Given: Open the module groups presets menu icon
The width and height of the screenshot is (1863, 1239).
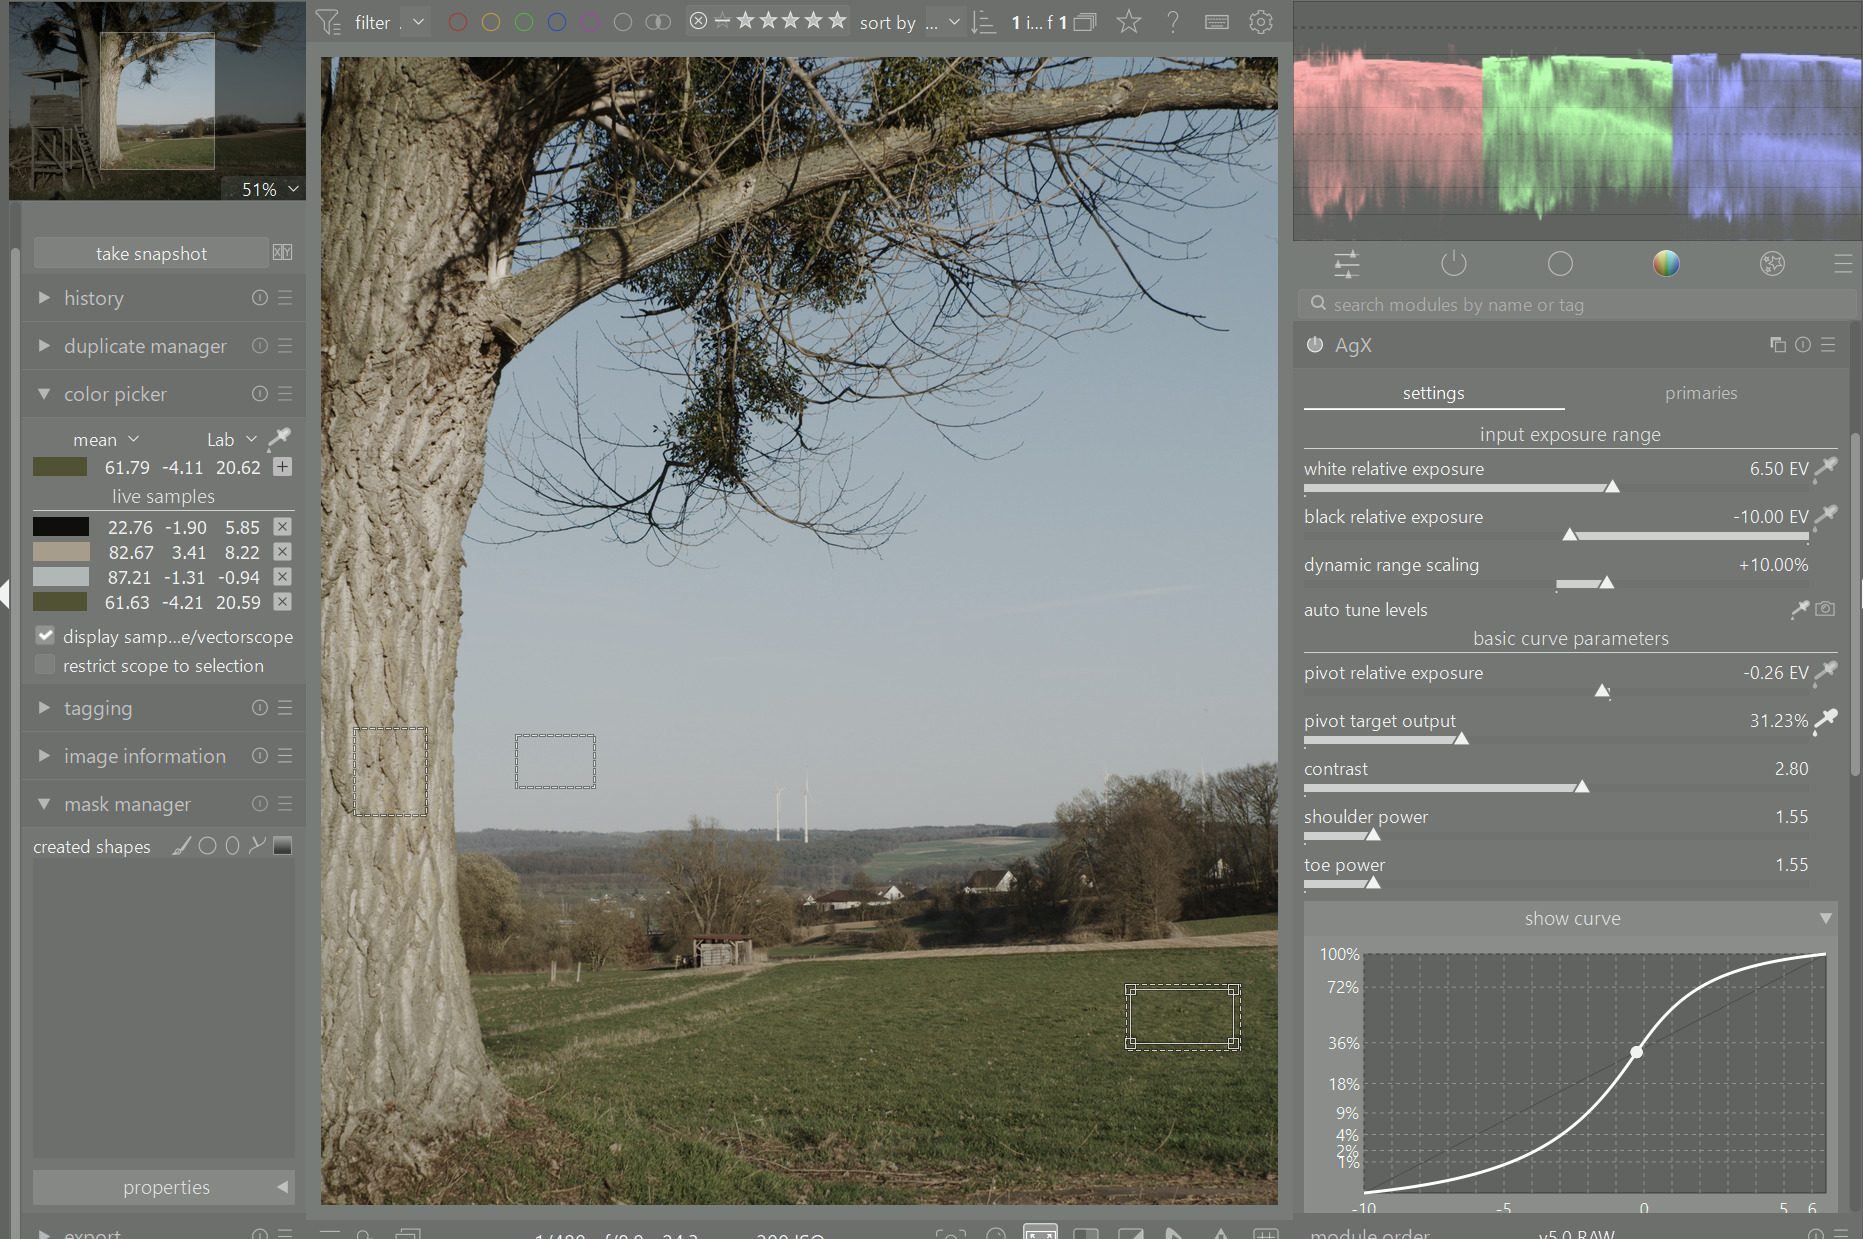Looking at the screenshot, I should tap(1843, 264).
